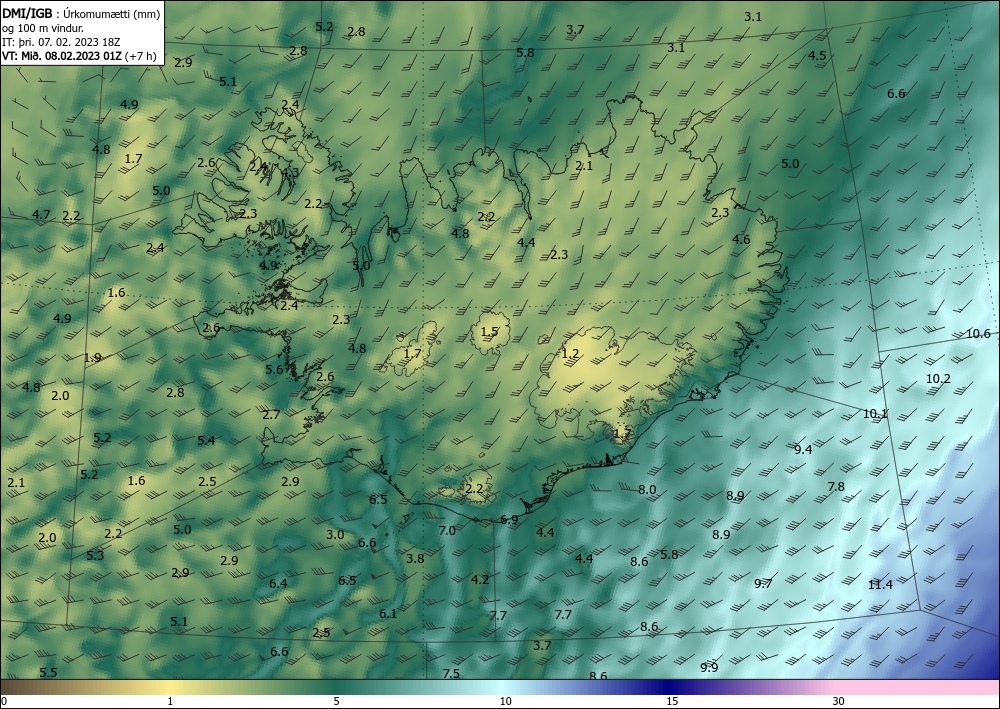Click the 3.8 value on the map
The height and width of the screenshot is (709, 1000).
tap(415, 559)
